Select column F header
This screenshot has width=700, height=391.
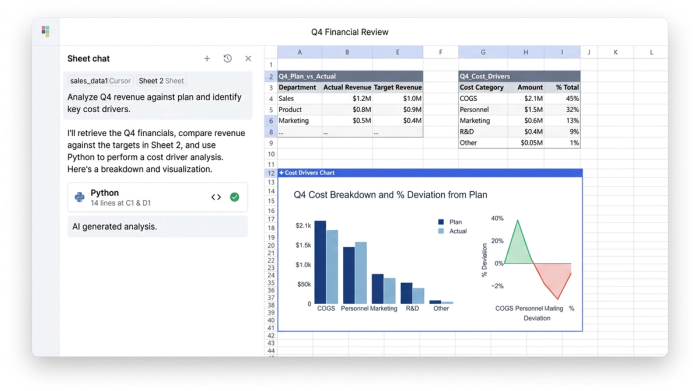click(x=441, y=52)
